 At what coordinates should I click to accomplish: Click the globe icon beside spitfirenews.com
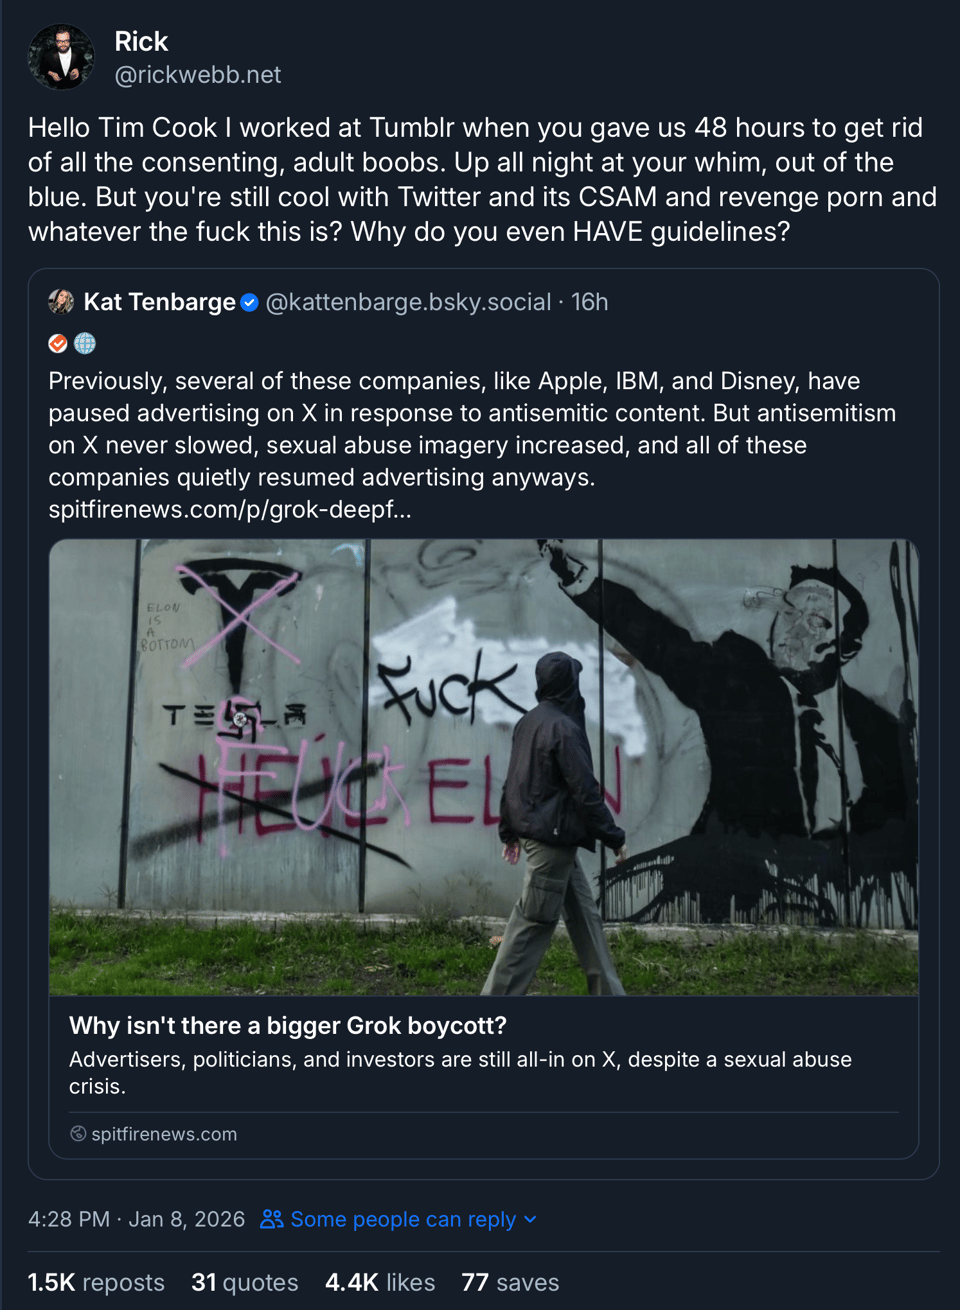click(x=78, y=1133)
